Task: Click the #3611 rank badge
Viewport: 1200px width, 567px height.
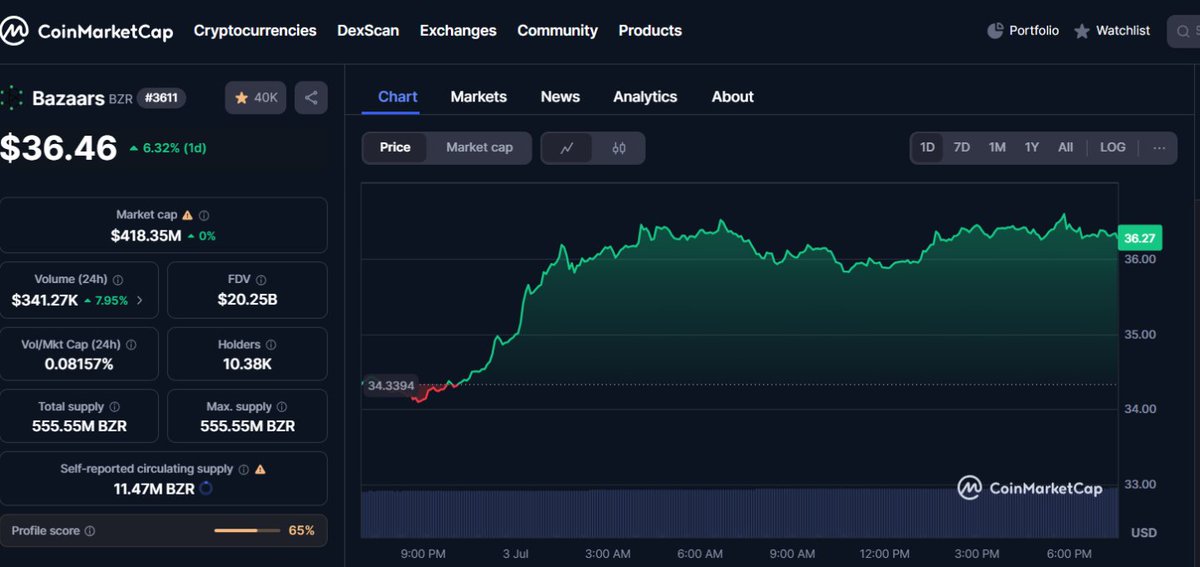Action: [x=161, y=98]
